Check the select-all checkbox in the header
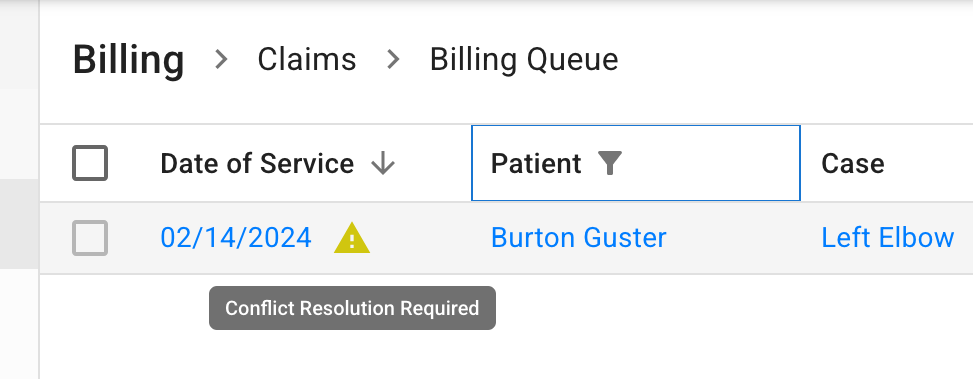 click(x=90, y=163)
